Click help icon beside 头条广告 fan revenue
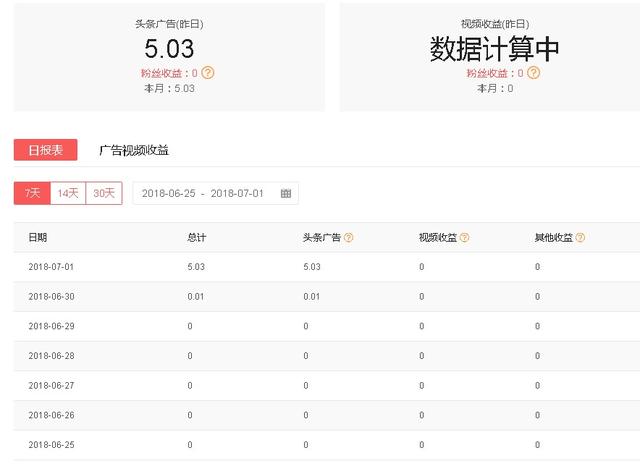 pyautogui.click(x=208, y=73)
